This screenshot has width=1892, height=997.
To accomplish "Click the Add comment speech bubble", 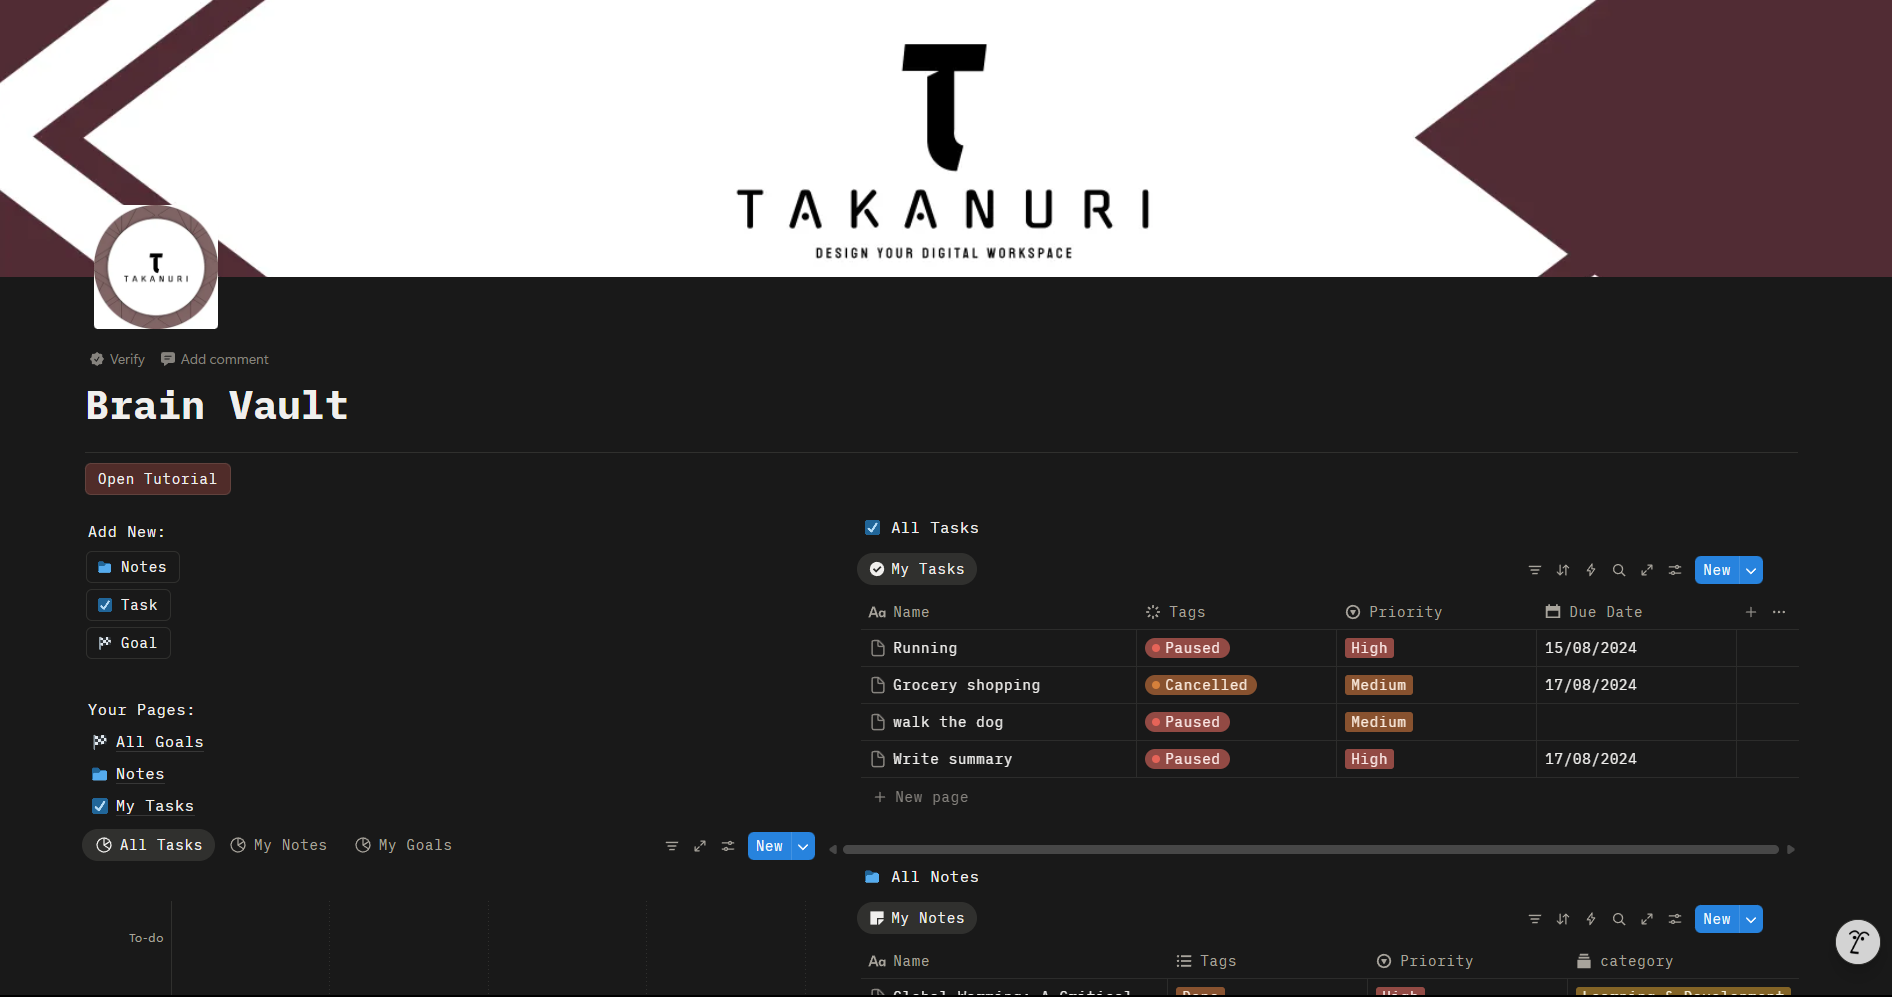I will point(168,359).
